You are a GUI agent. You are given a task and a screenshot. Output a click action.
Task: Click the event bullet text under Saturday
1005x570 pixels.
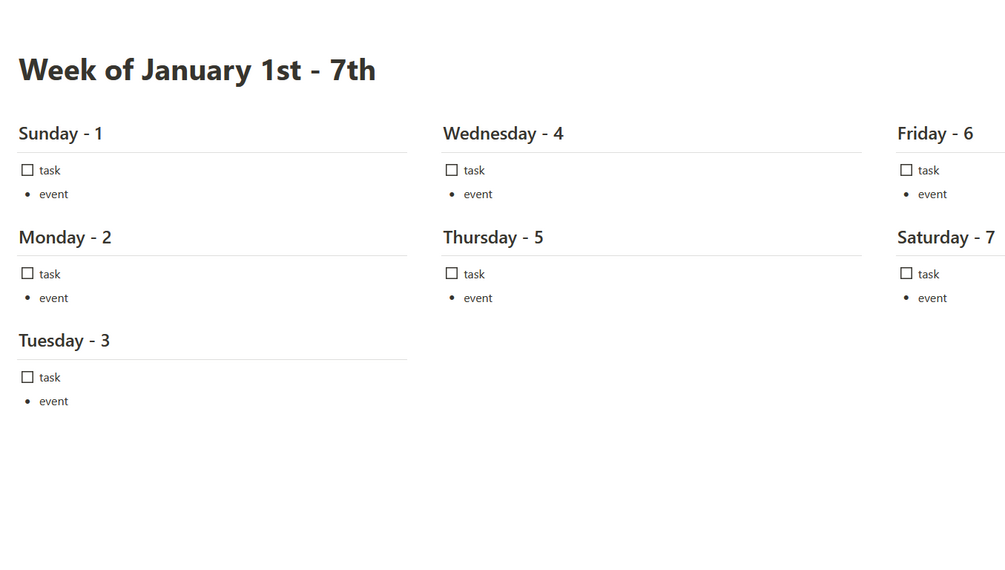click(932, 298)
